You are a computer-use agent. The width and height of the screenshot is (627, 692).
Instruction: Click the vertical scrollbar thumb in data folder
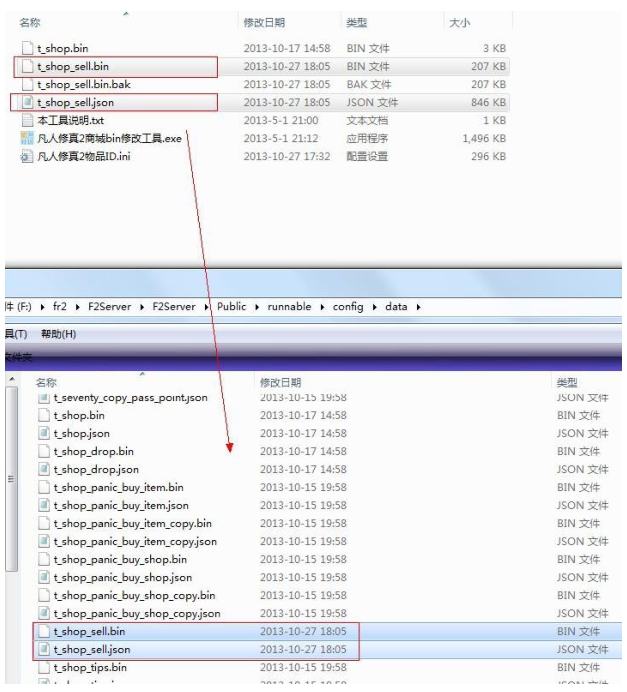[x=11, y=479]
